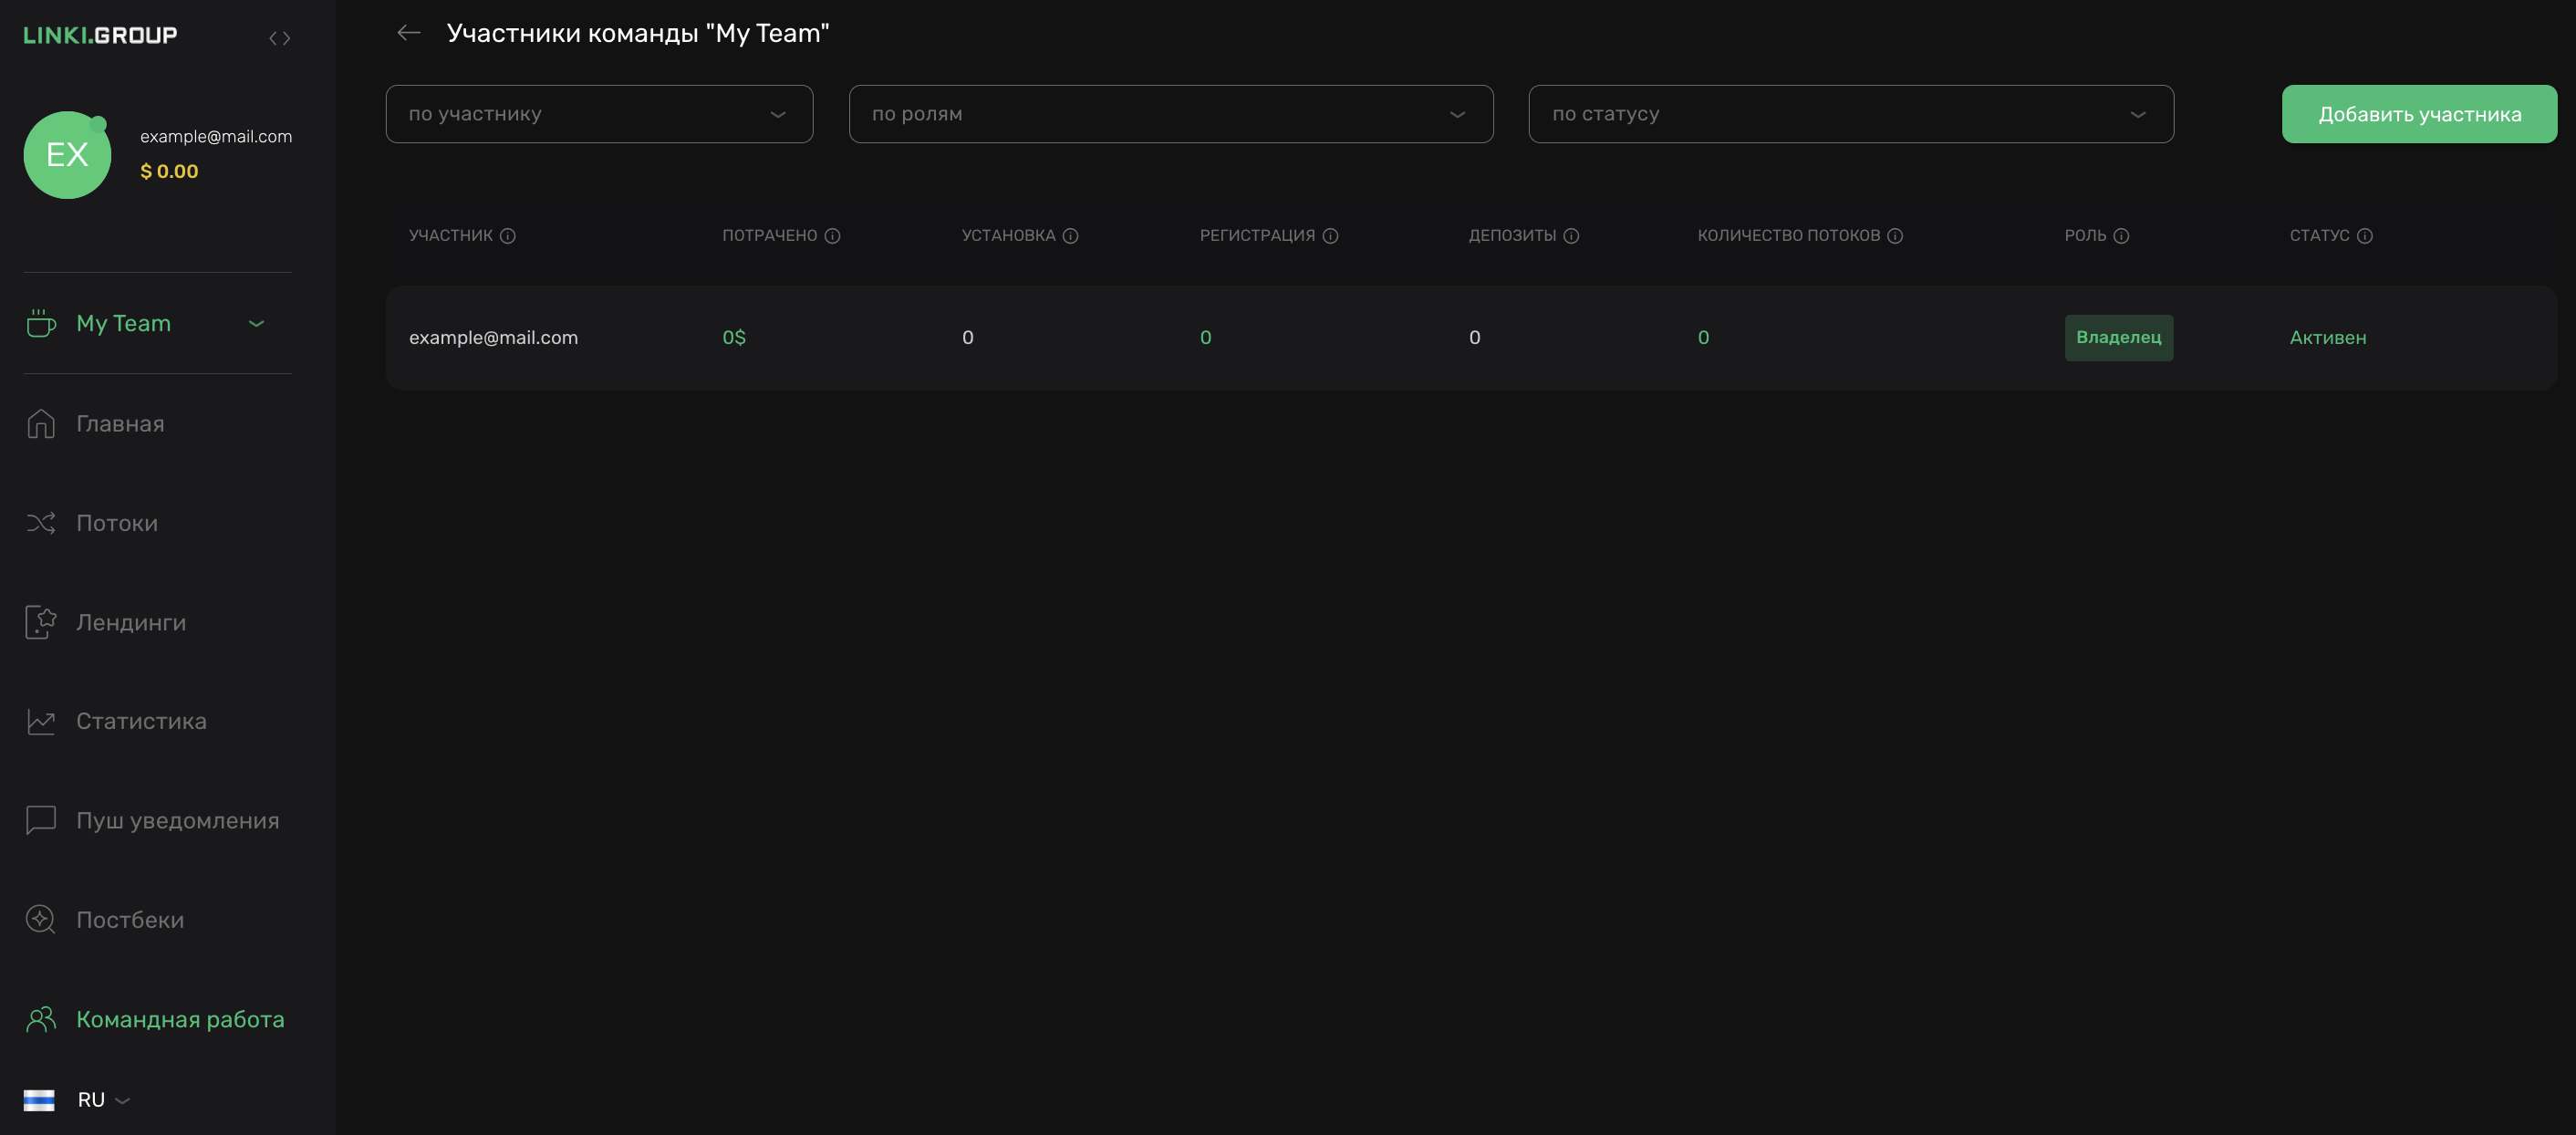Click the info icon next to ДЕПОЗИТЫ
2576x1135 pixels.
coord(1571,236)
